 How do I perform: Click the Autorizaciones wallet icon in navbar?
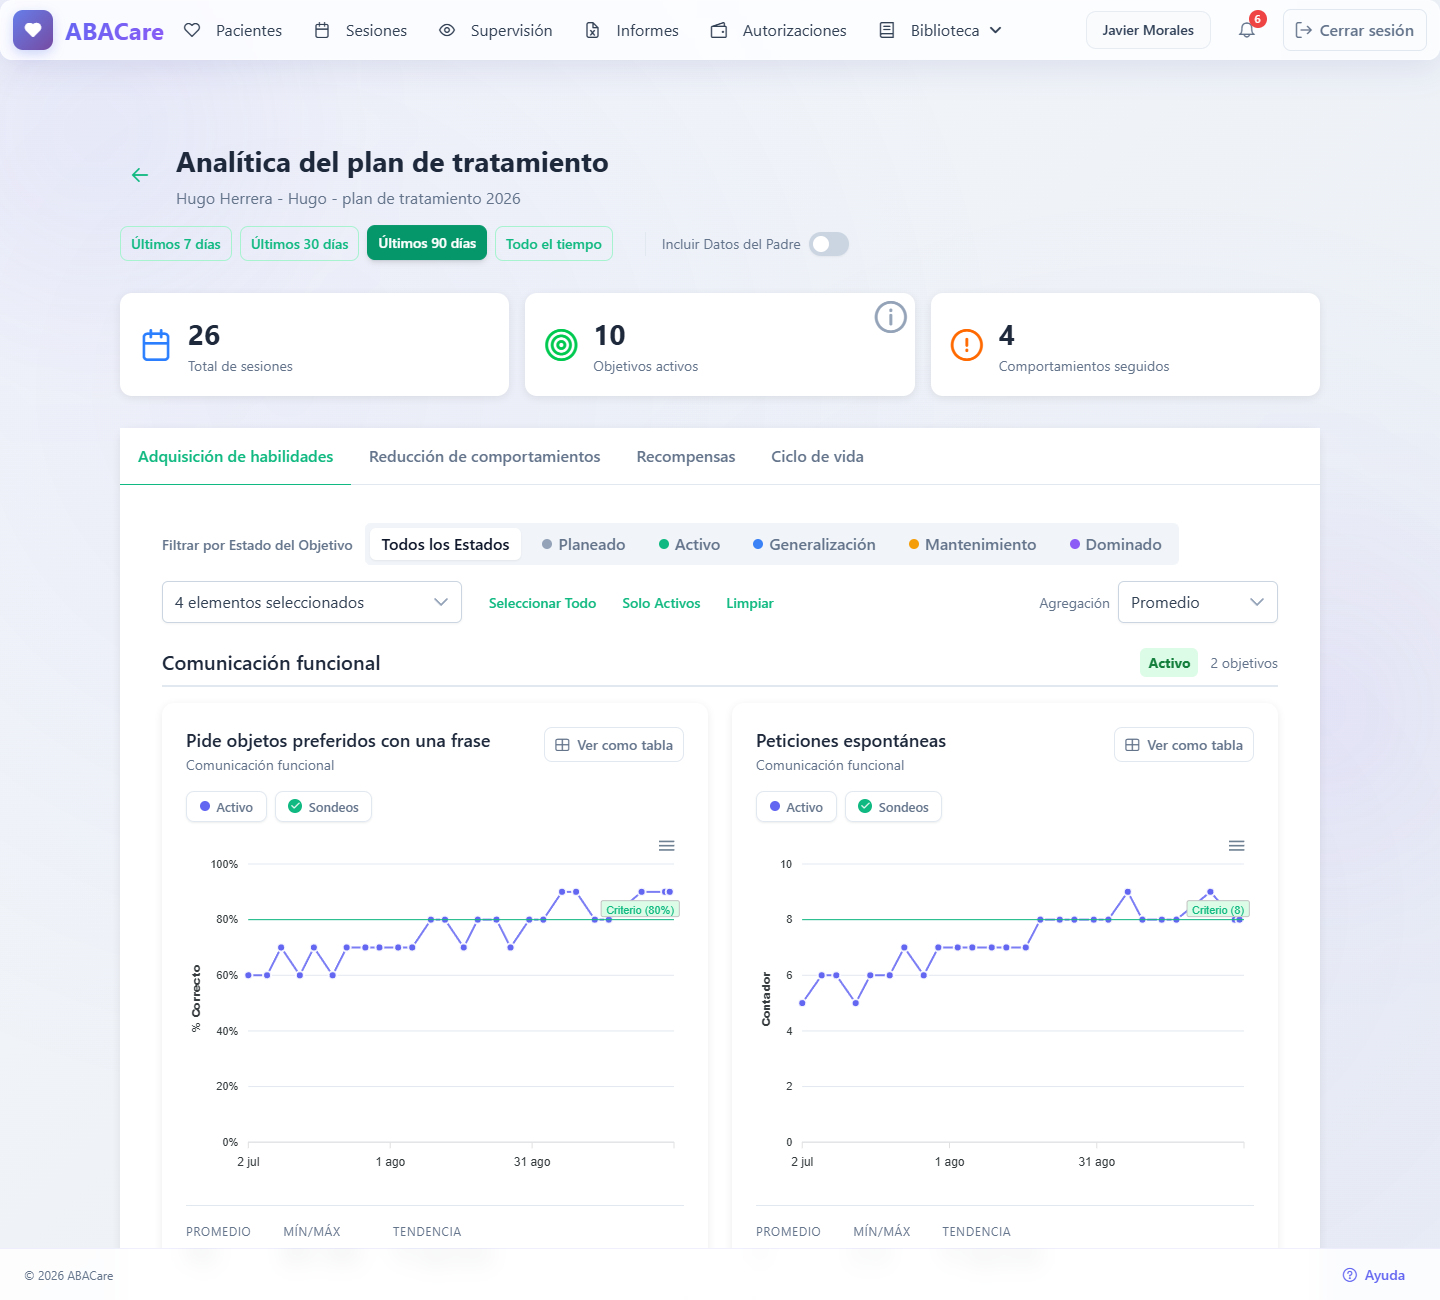coord(718,30)
